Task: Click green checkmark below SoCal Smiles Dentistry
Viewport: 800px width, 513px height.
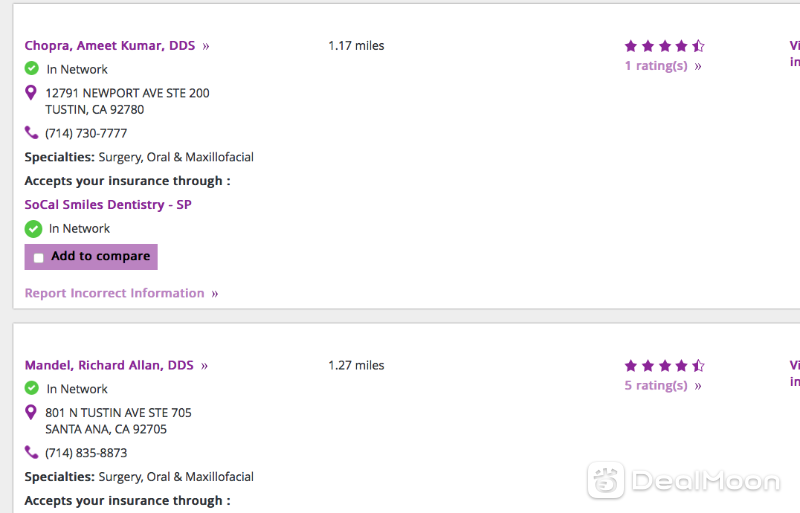Action: [33, 229]
